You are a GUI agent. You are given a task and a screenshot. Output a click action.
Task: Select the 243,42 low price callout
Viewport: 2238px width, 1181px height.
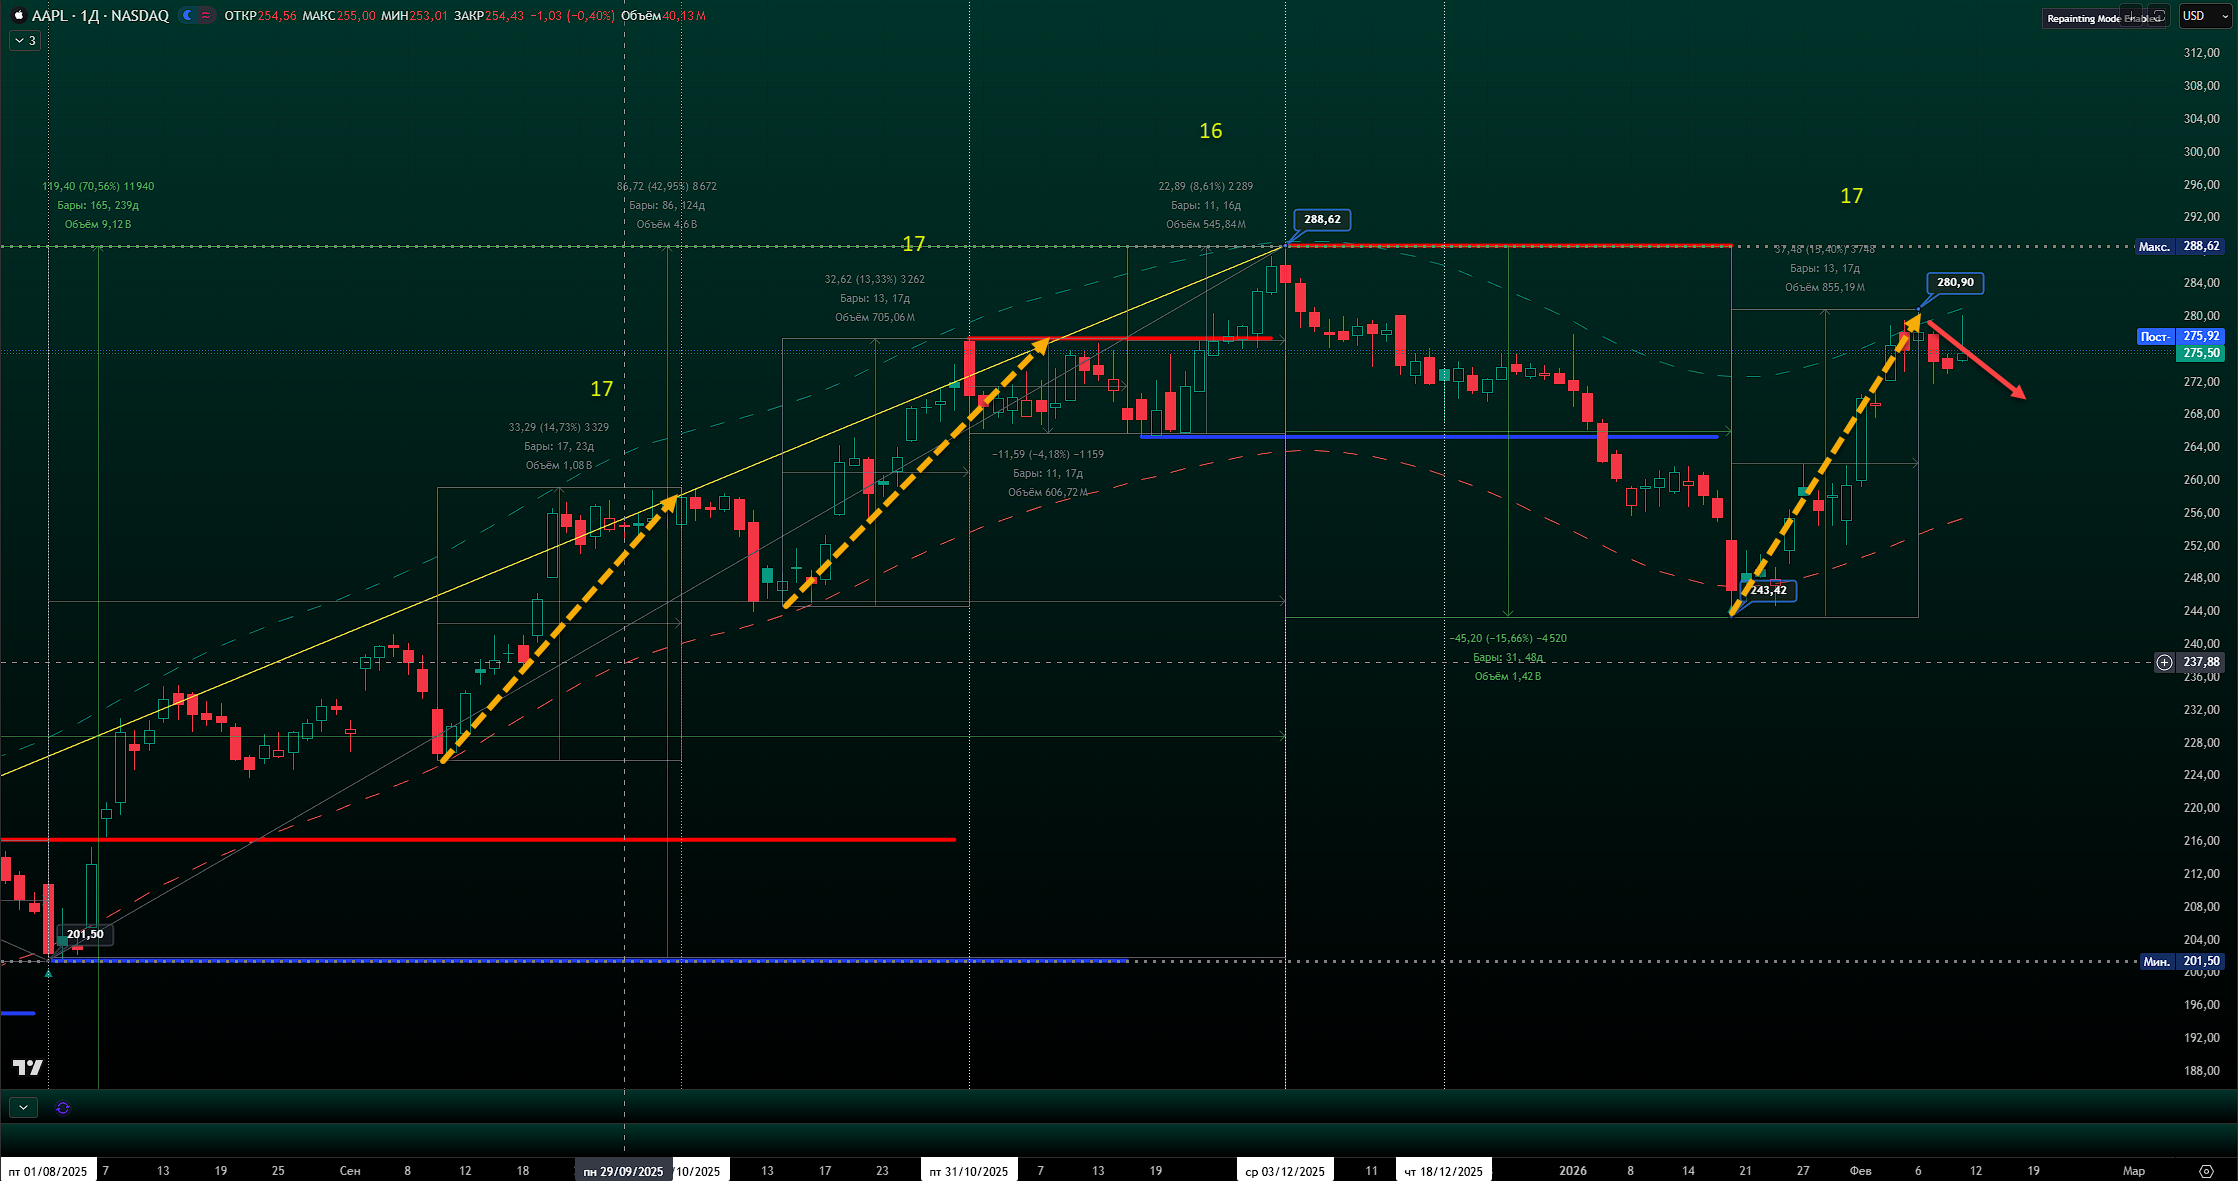pyautogui.click(x=1768, y=590)
